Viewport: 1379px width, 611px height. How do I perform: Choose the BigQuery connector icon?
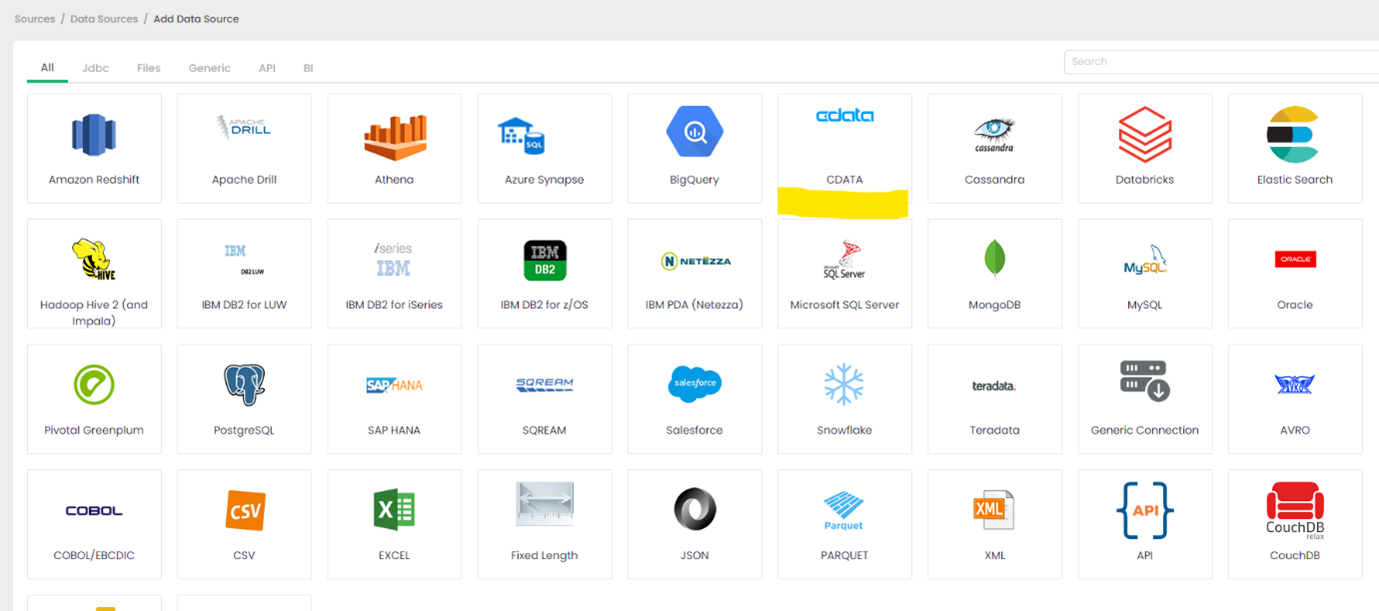click(694, 132)
